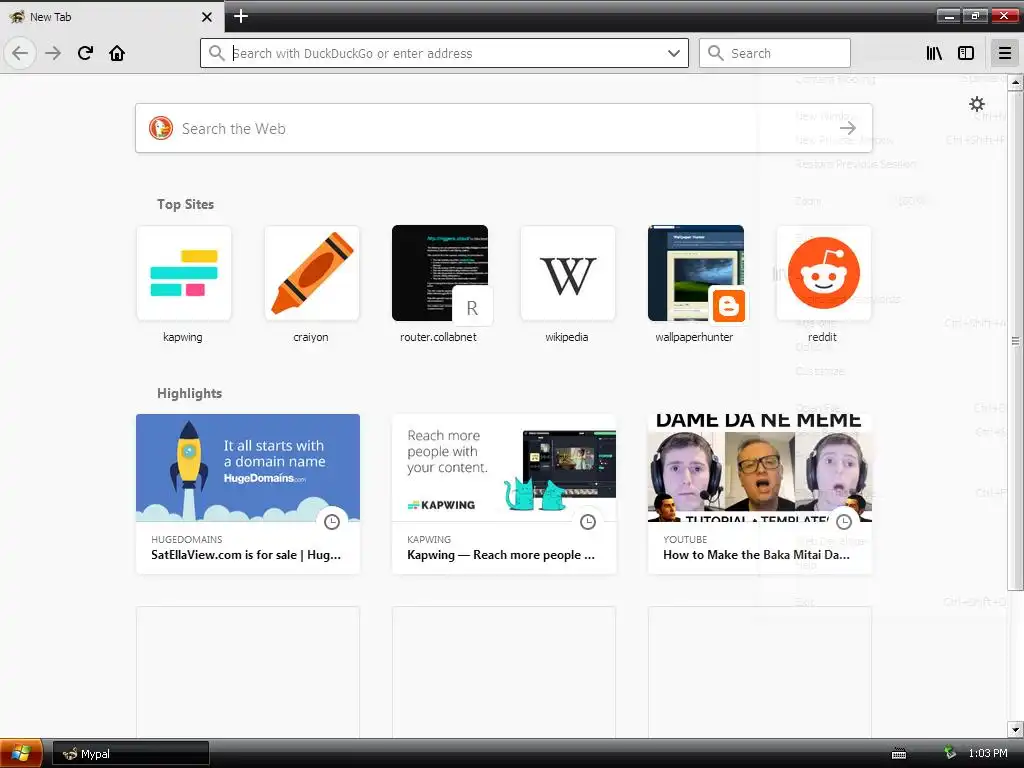Go forward to the next page

click(53, 53)
